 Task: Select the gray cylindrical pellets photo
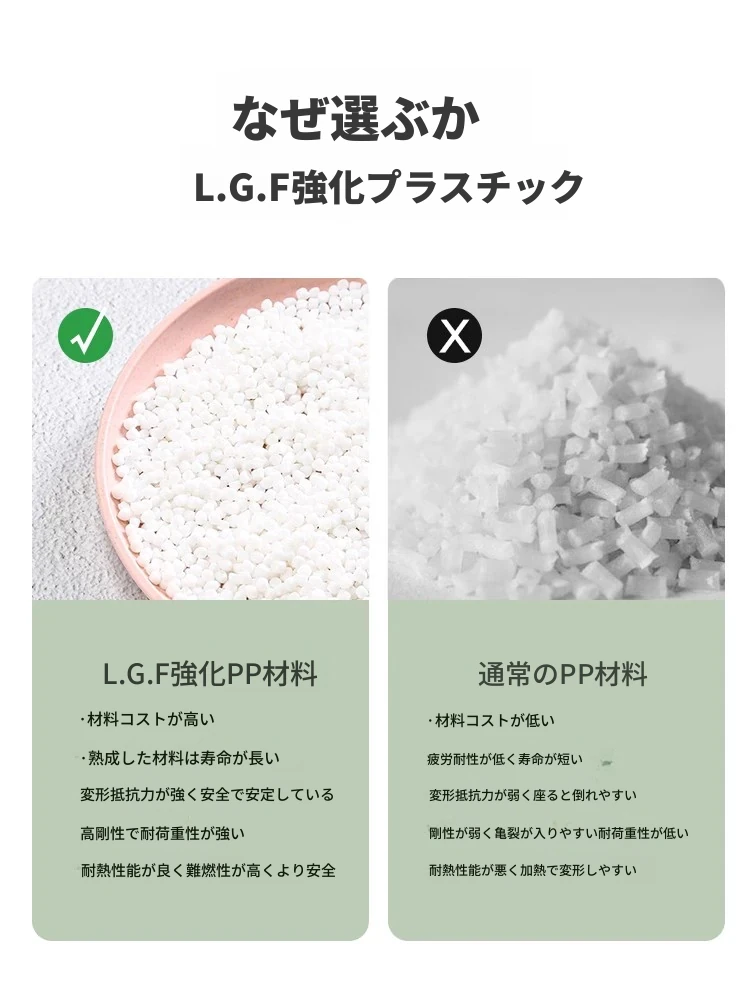point(556,439)
